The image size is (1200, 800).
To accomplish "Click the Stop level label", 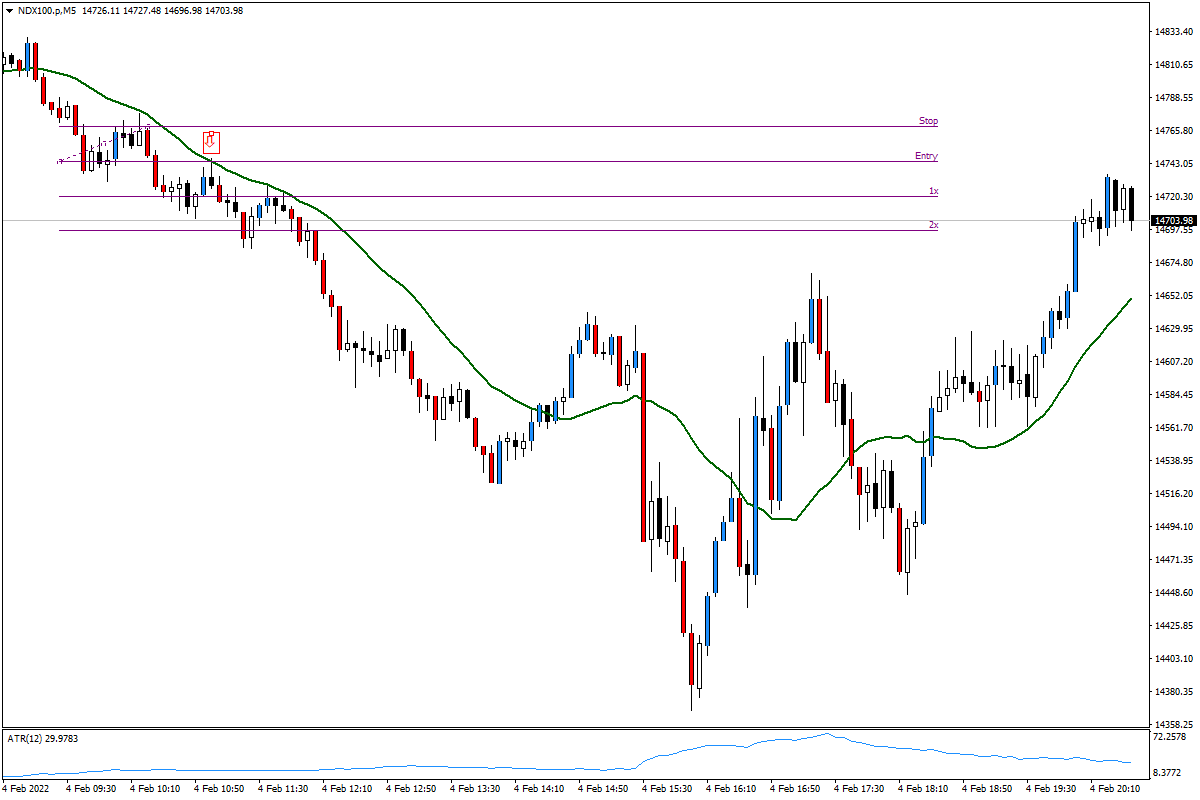I will (x=927, y=120).
